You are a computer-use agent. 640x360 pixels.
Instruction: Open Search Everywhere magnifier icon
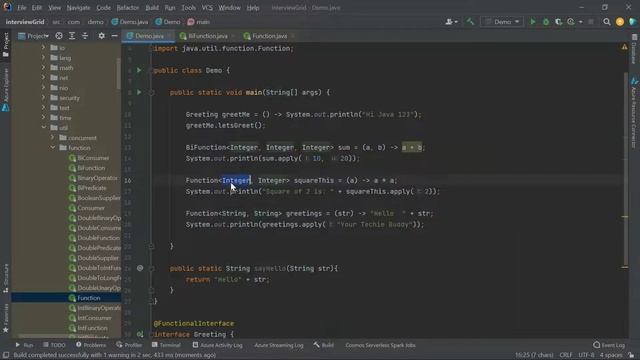pyautogui.click(x=607, y=22)
